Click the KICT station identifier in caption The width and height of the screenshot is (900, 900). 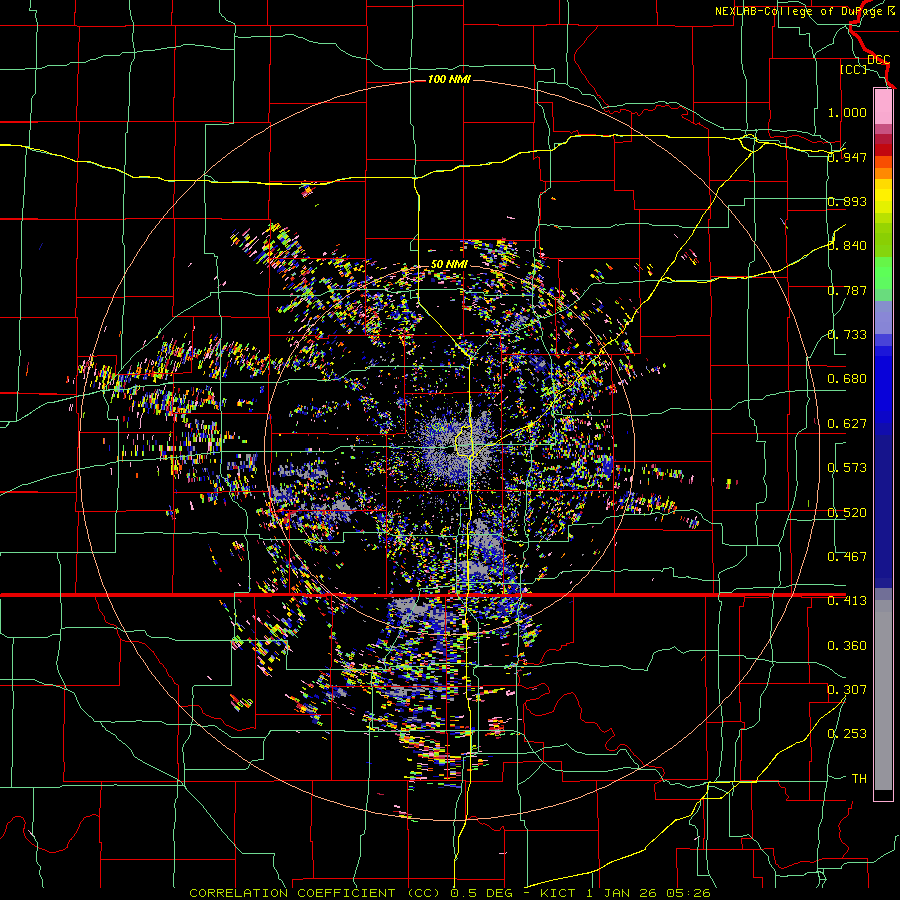click(x=558, y=893)
